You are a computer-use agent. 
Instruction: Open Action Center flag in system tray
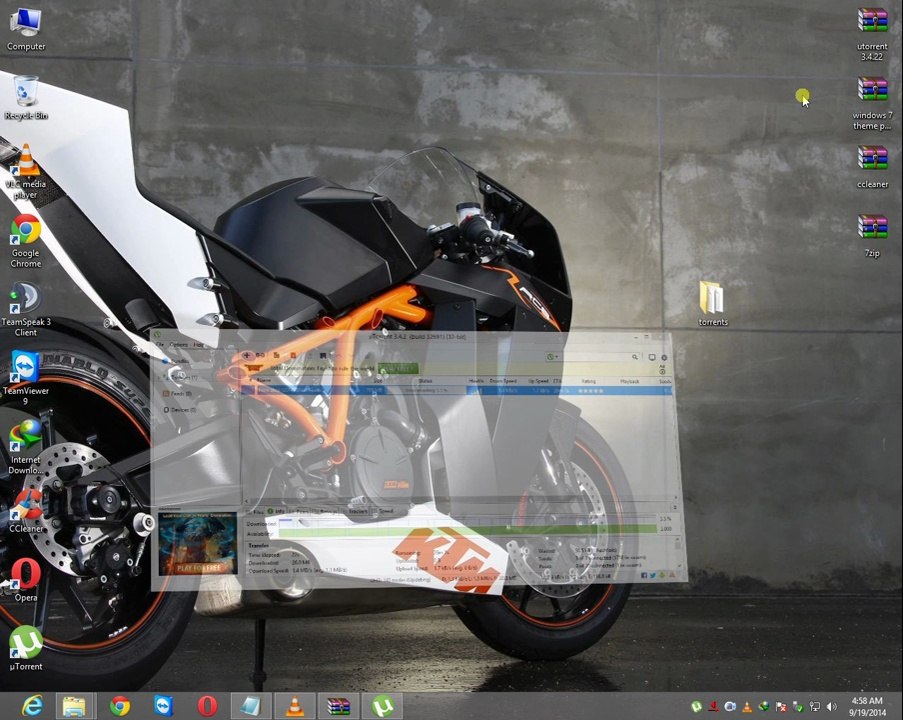pyautogui.click(x=781, y=706)
